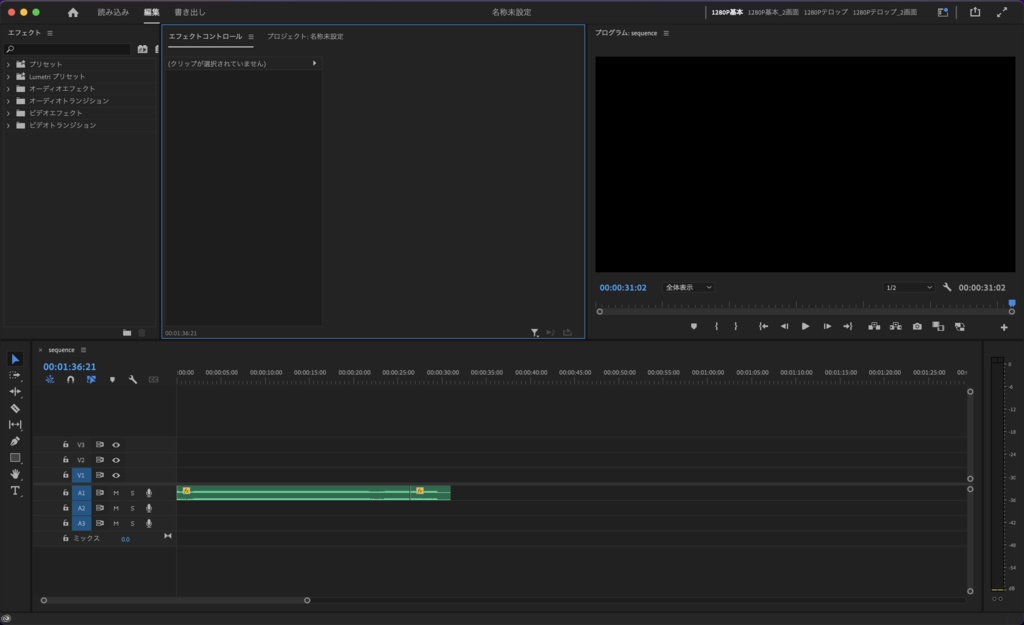Expand the clip not selected arrow
This screenshot has width=1024, height=625.
314,63
